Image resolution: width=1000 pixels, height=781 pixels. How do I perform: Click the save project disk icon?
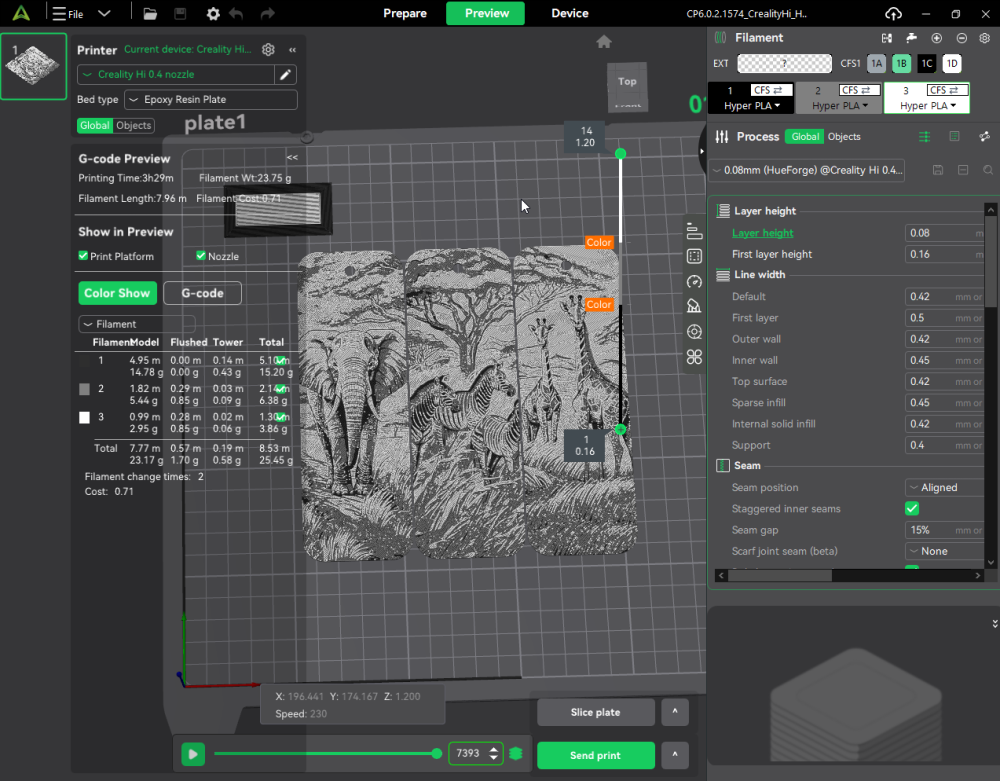tap(180, 13)
